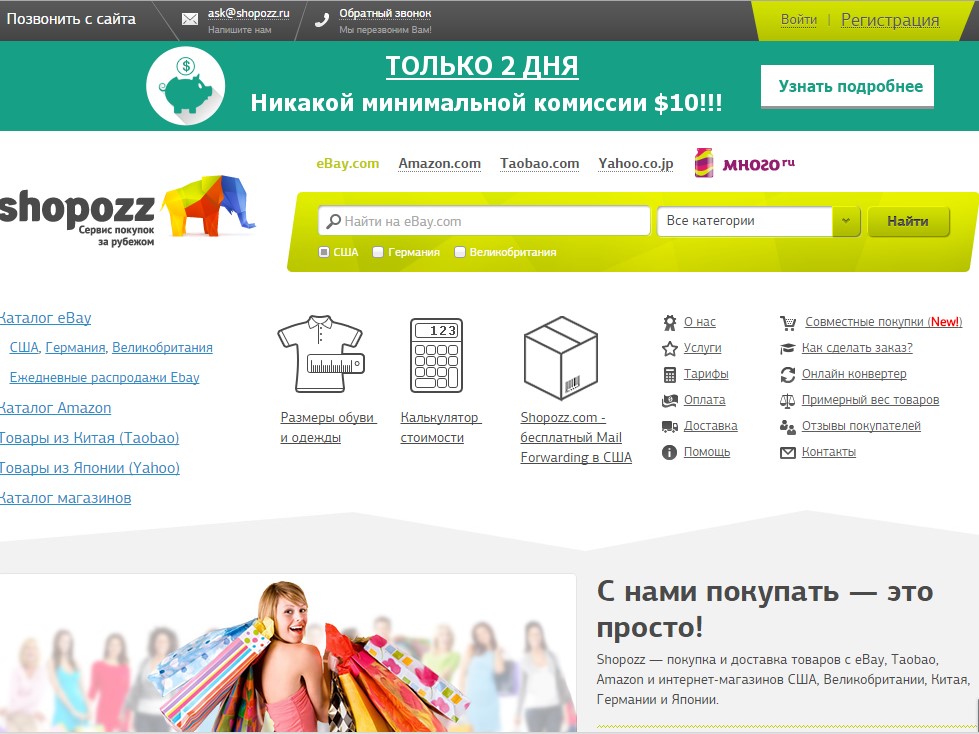
Task: Open Ежедневные распродажи Ebay link
Action: [x=104, y=378]
